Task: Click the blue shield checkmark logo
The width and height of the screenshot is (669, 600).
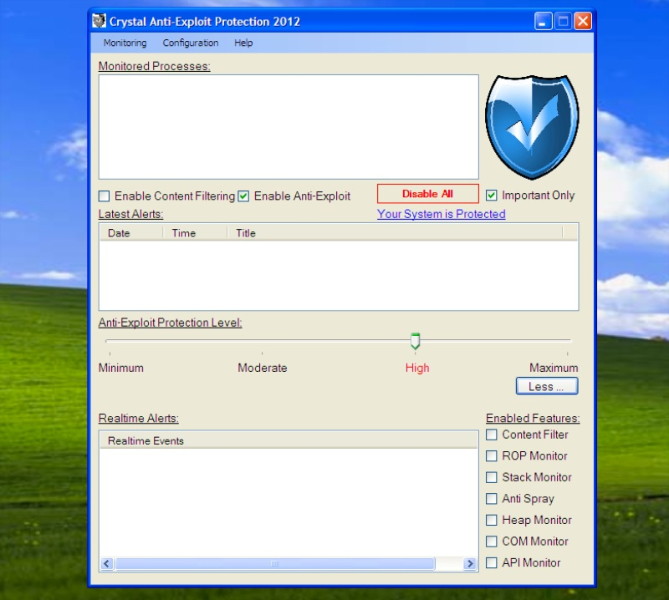Action: (x=531, y=127)
